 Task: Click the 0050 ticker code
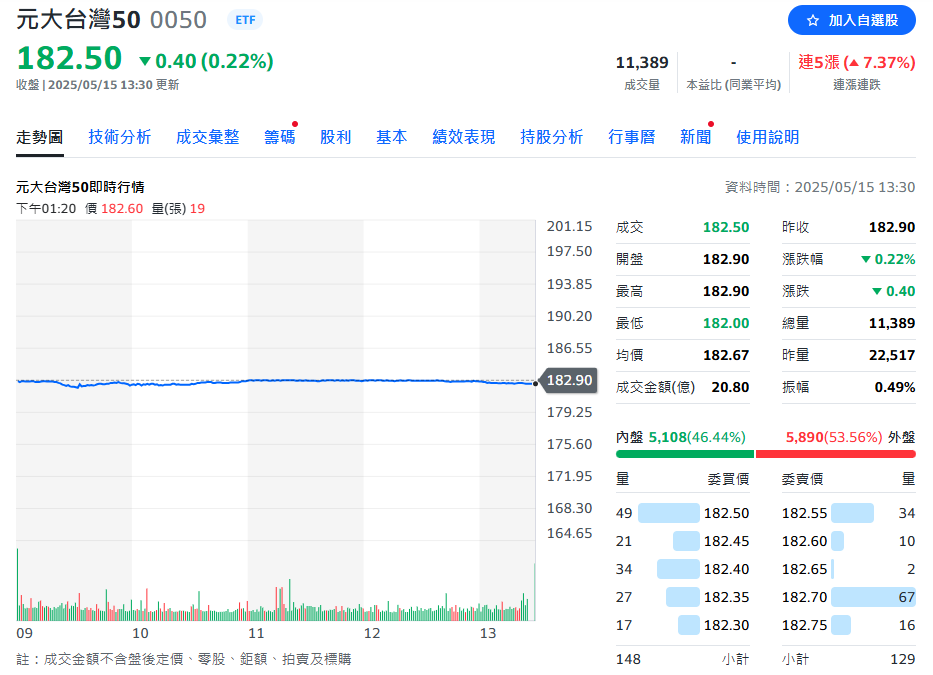[178, 20]
